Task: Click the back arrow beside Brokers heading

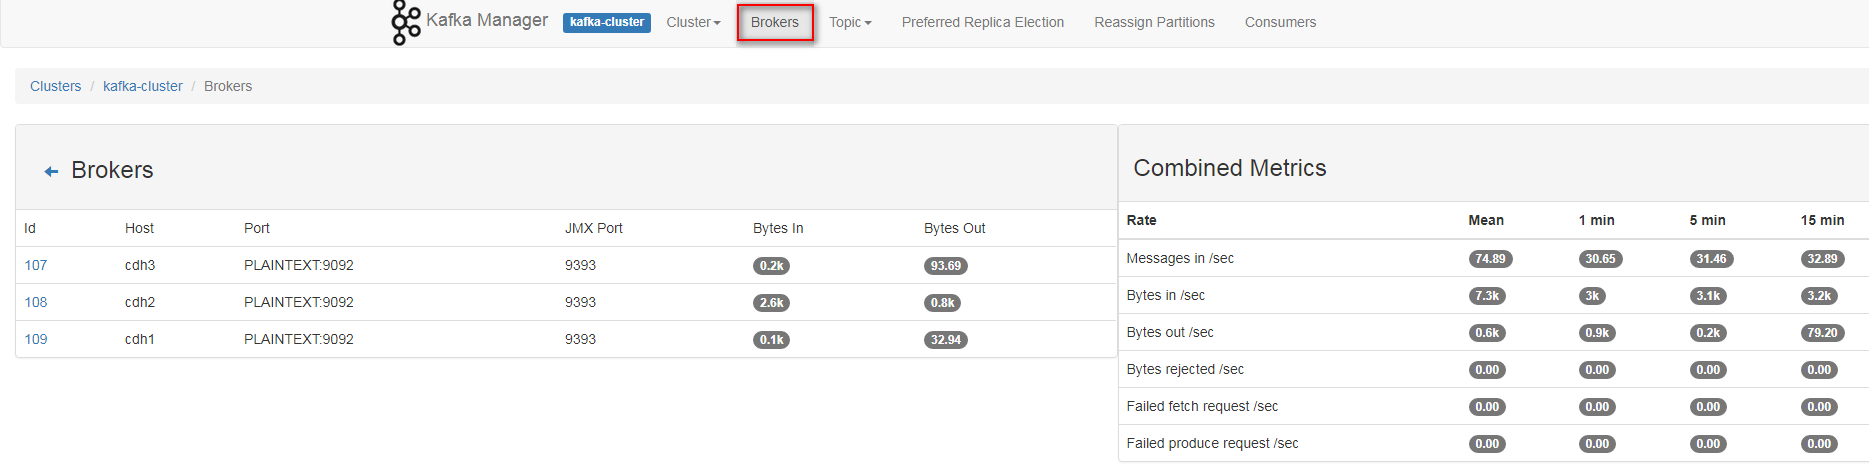Action: [51, 172]
